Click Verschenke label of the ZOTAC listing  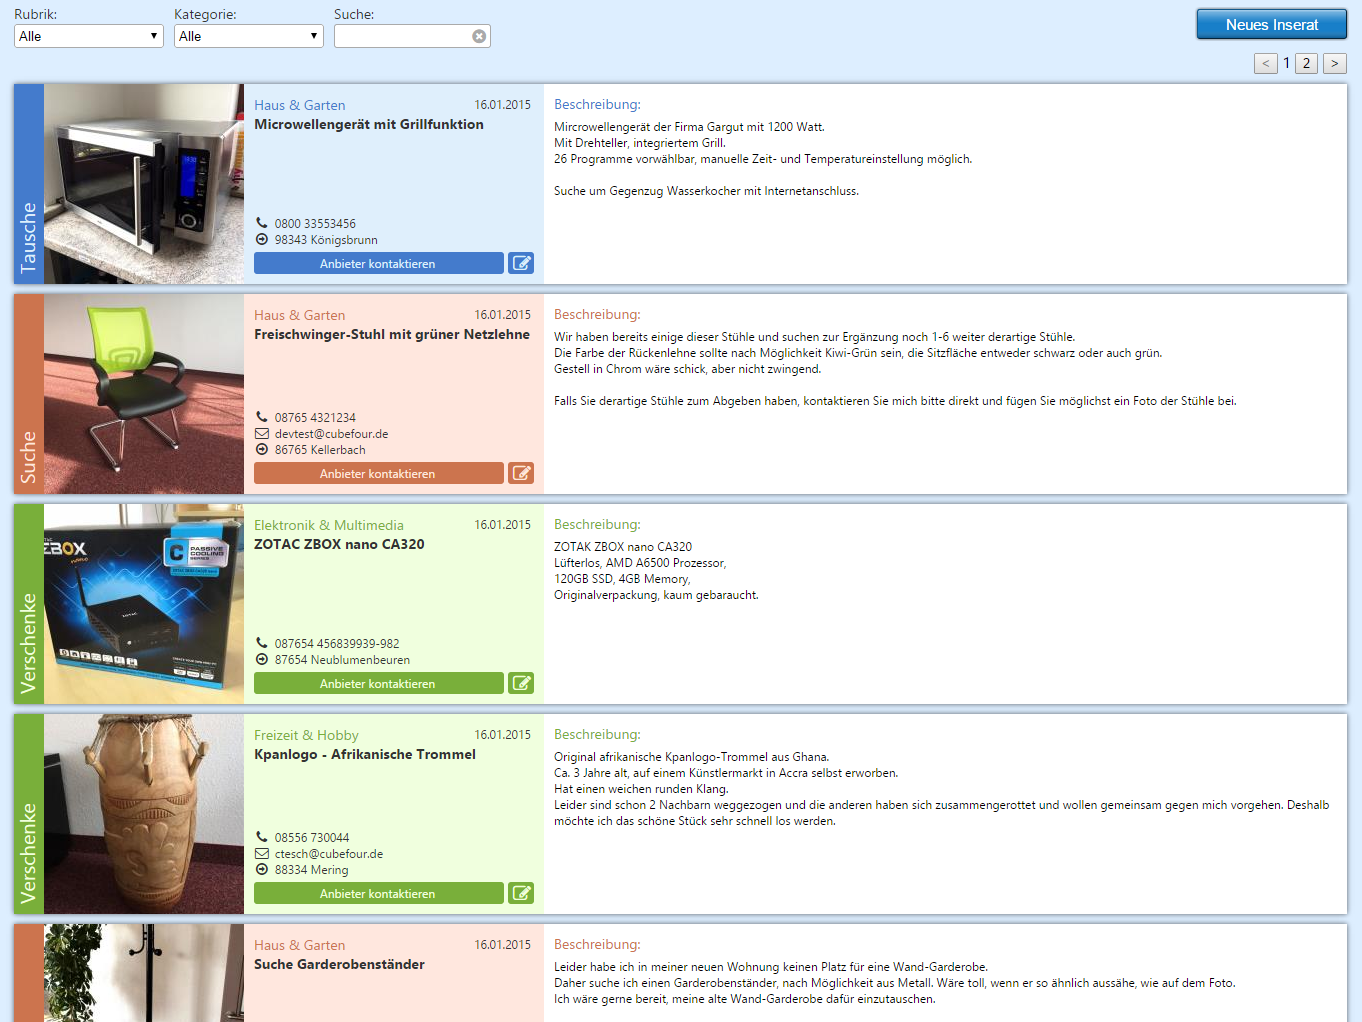[28, 643]
